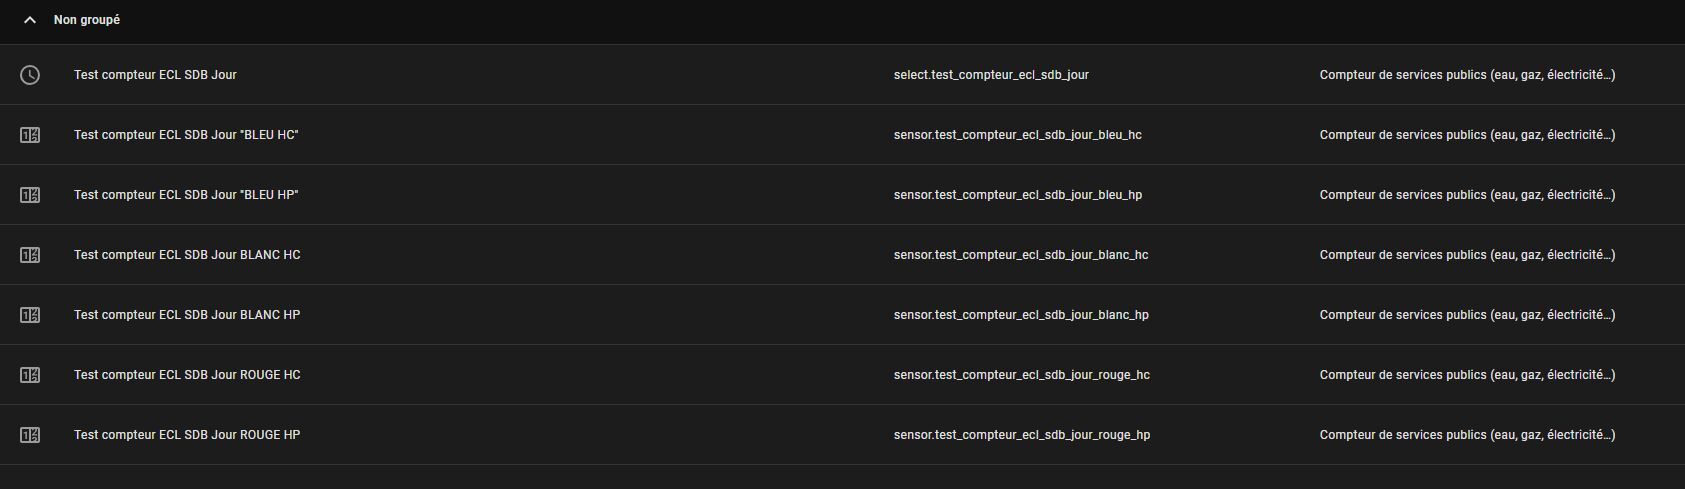Collapse the Non groupé group chevron
Viewport: 1685px width, 489px height.
click(x=30, y=20)
